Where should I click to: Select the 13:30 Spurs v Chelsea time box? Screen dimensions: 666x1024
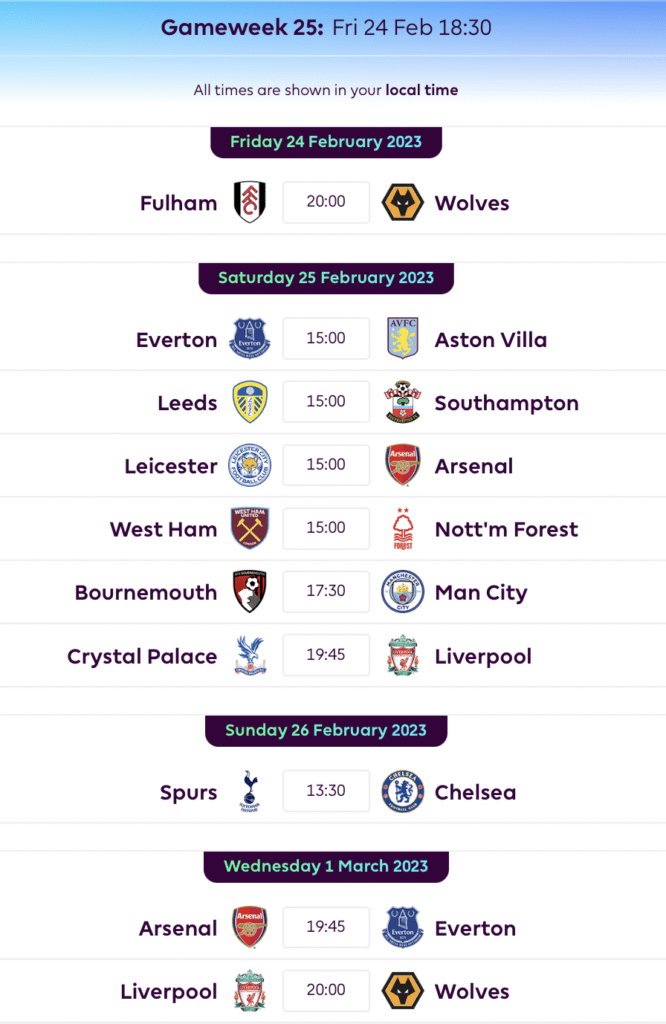click(x=326, y=791)
